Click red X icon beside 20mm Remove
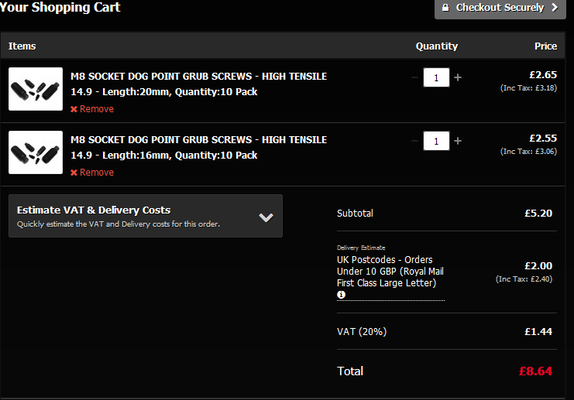 point(74,109)
